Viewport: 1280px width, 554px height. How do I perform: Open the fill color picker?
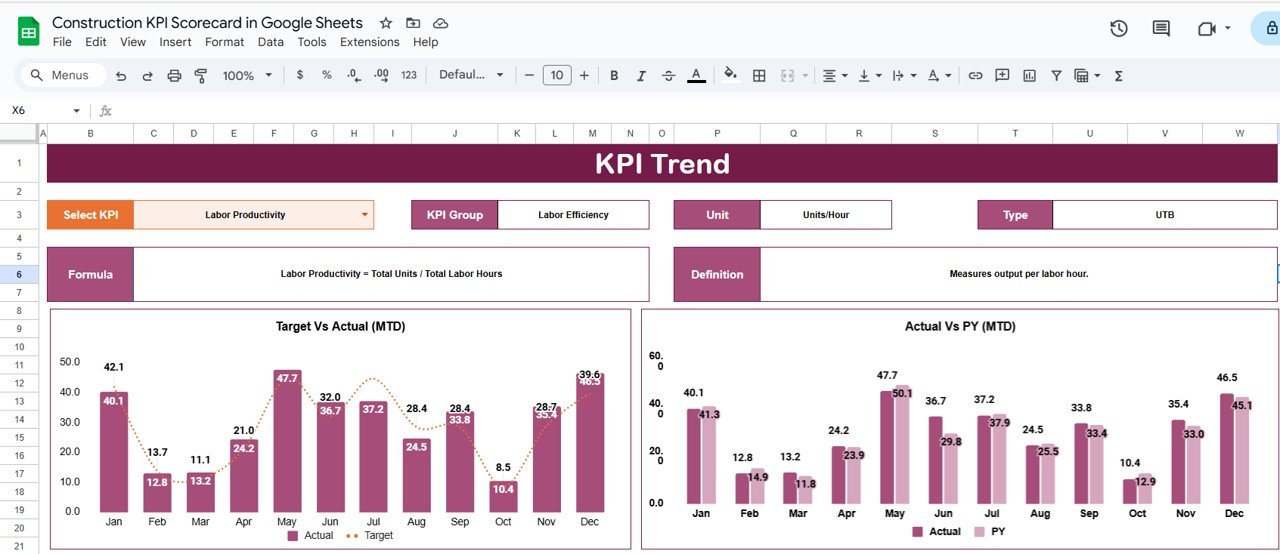[x=730, y=76]
